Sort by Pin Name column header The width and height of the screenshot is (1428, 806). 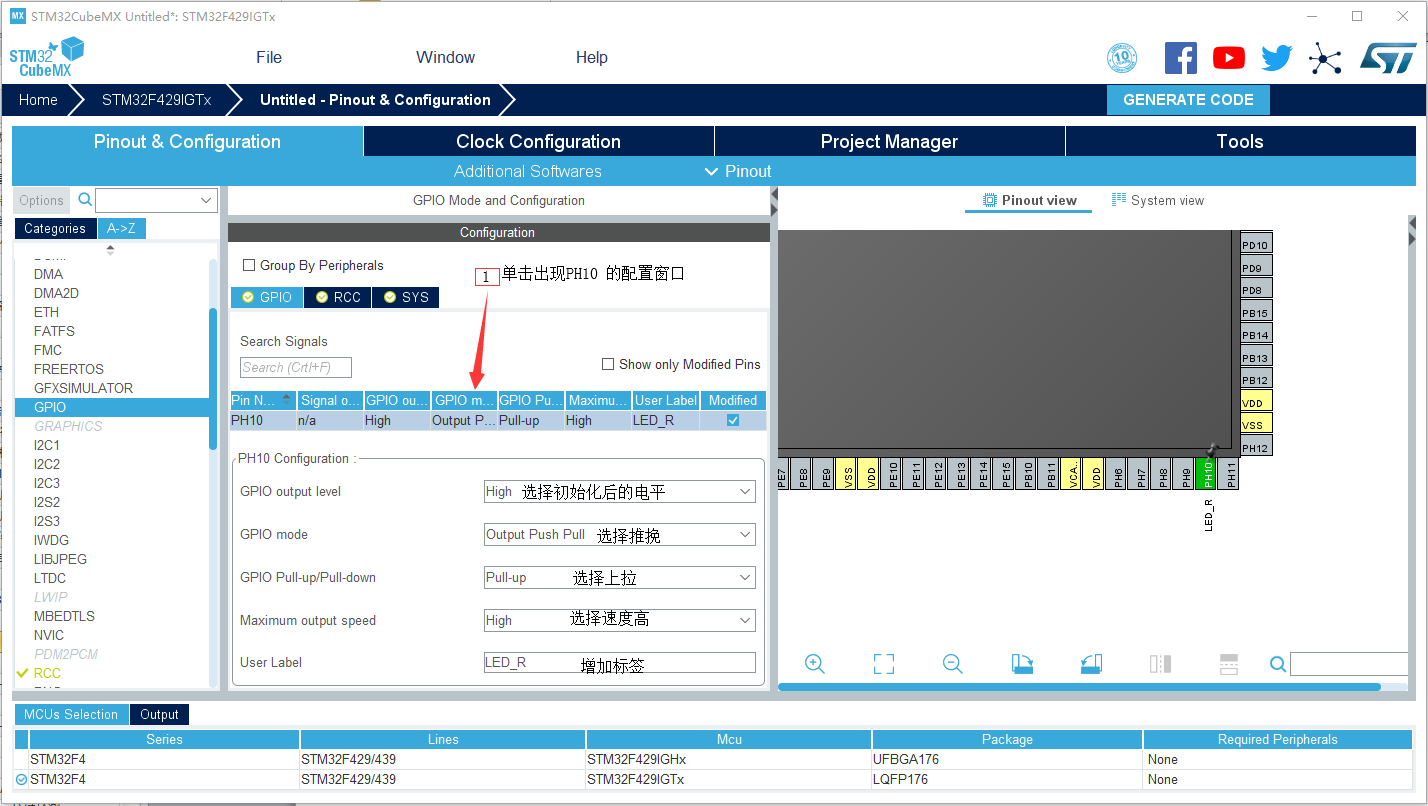pyautogui.click(x=263, y=400)
